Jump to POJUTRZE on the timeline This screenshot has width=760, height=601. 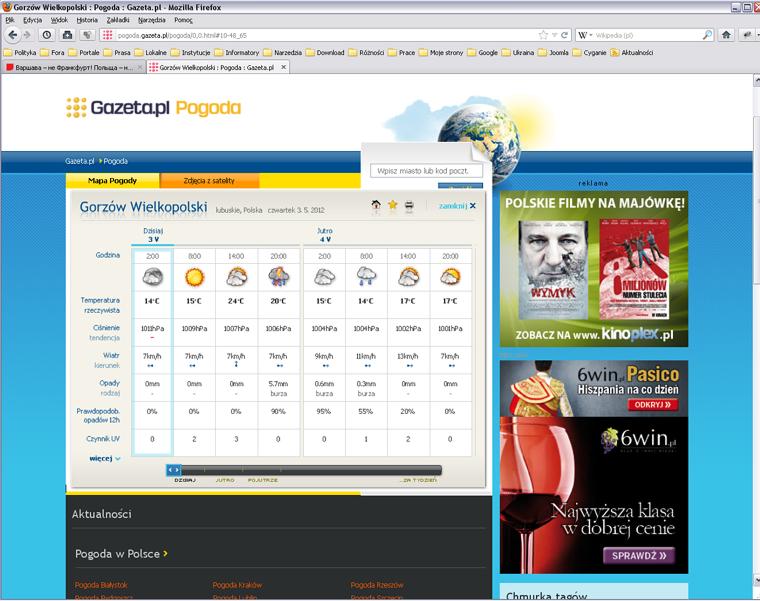click(263, 480)
